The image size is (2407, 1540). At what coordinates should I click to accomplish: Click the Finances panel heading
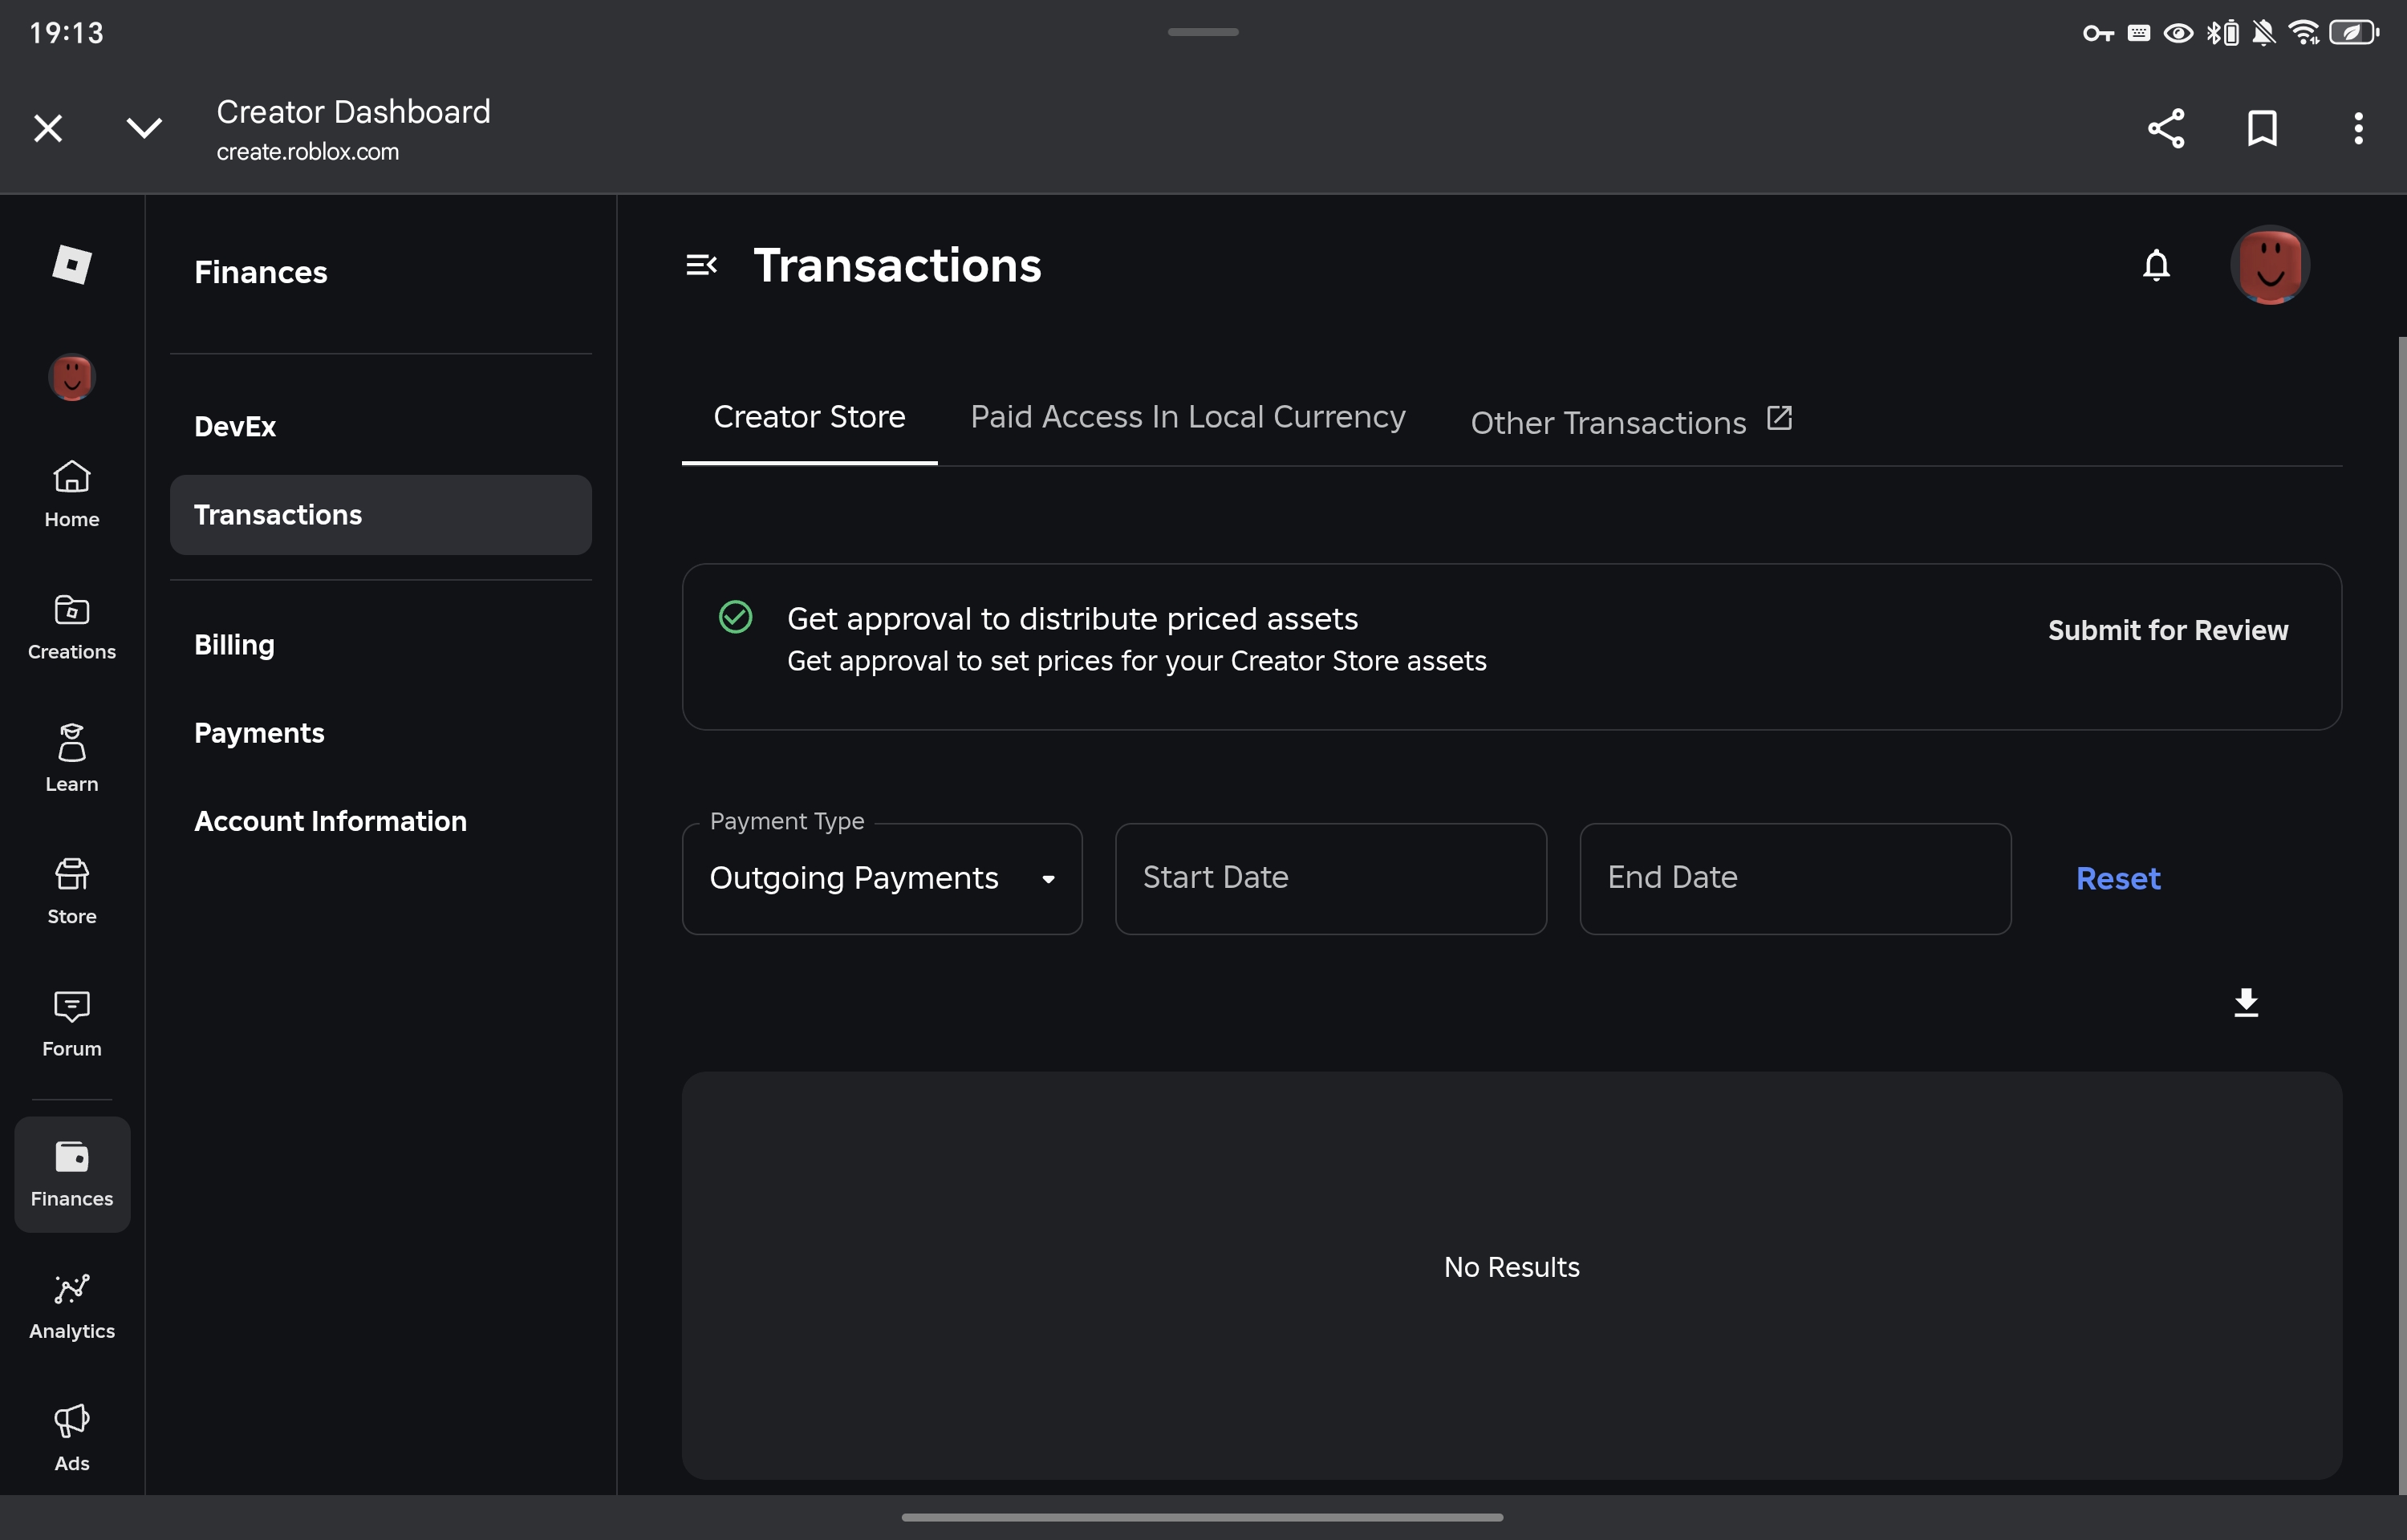coord(261,272)
